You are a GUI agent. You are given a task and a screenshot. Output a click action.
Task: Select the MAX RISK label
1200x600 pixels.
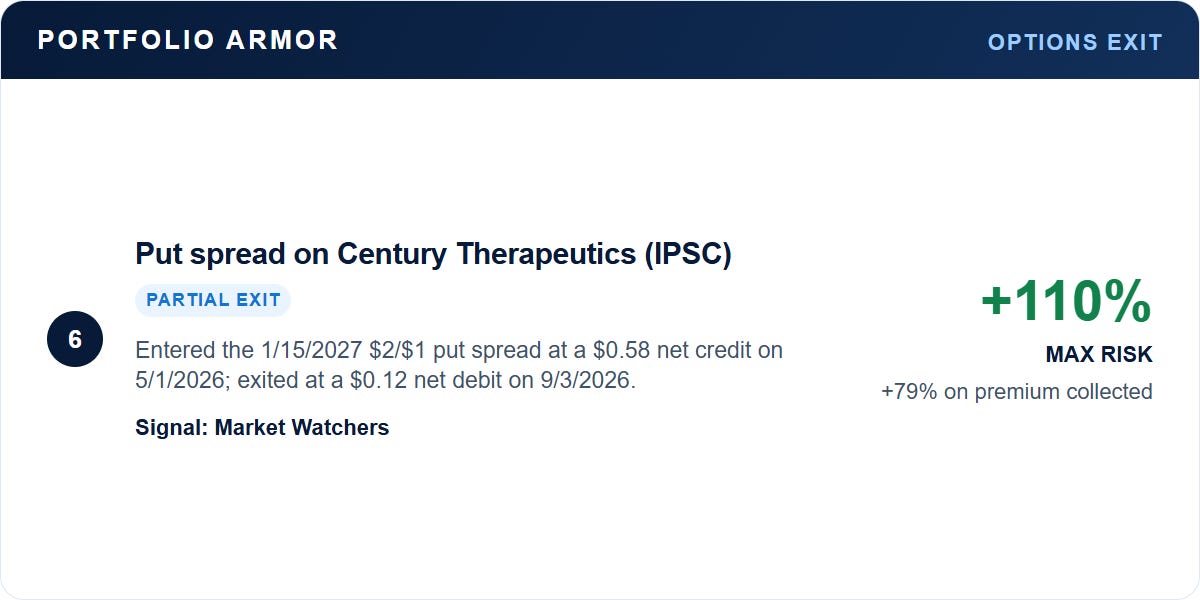(1099, 354)
